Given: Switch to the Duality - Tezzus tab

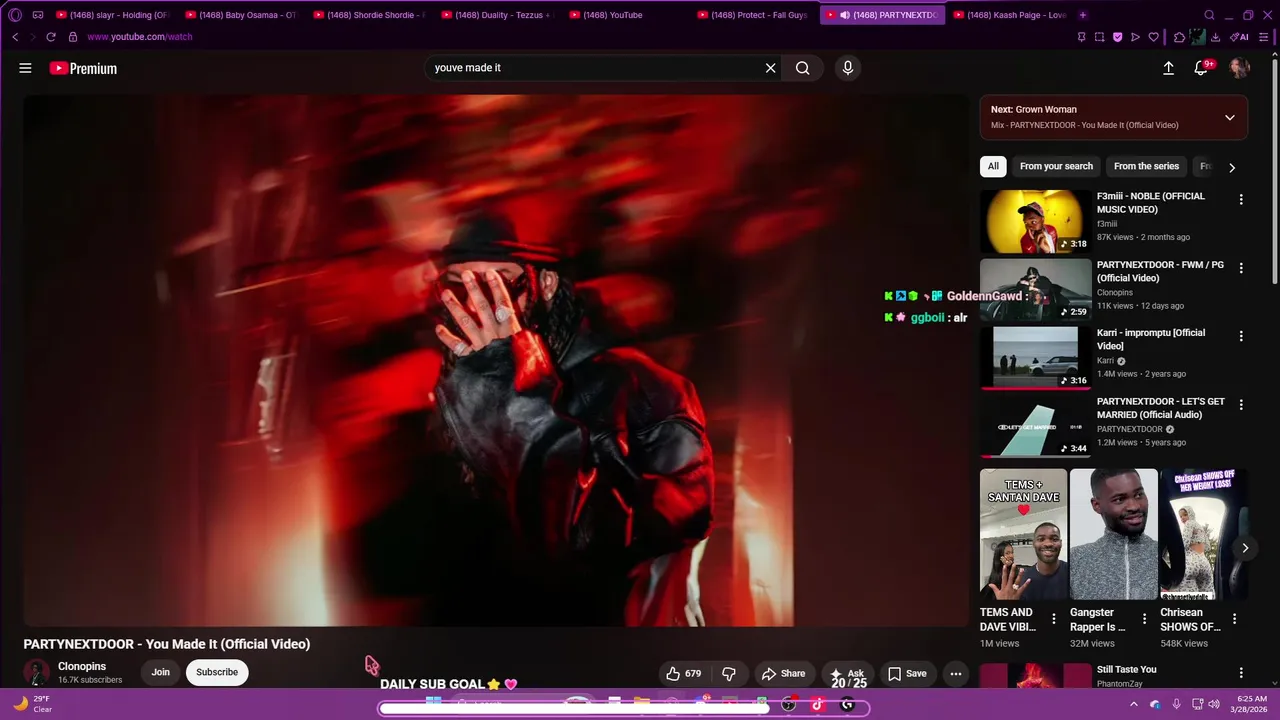Looking at the screenshot, I should click(496, 15).
